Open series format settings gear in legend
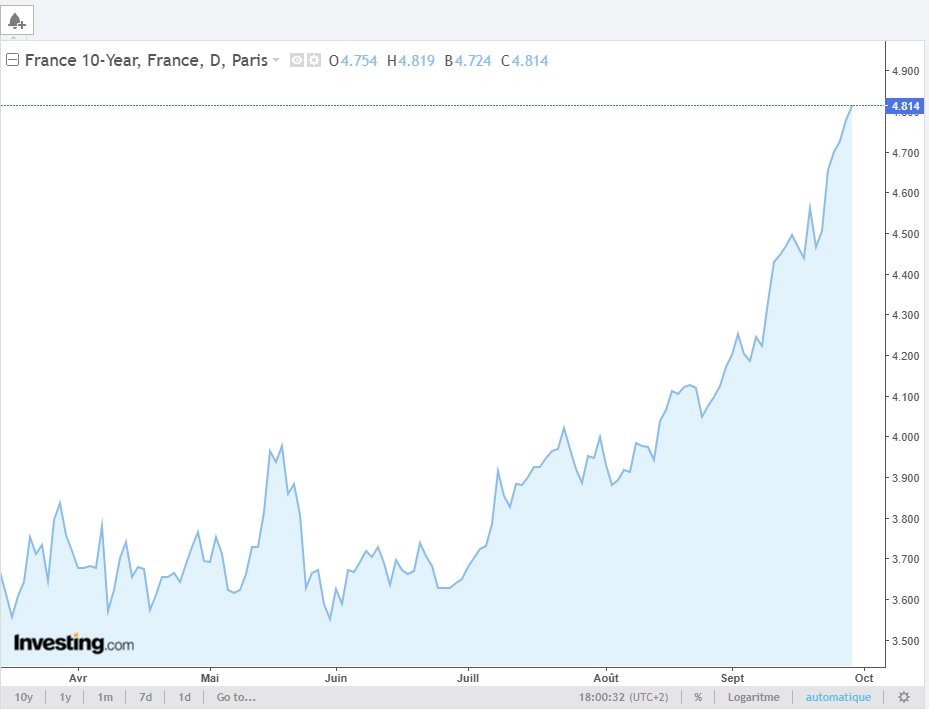This screenshot has height=709, width=929. point(314,60)
